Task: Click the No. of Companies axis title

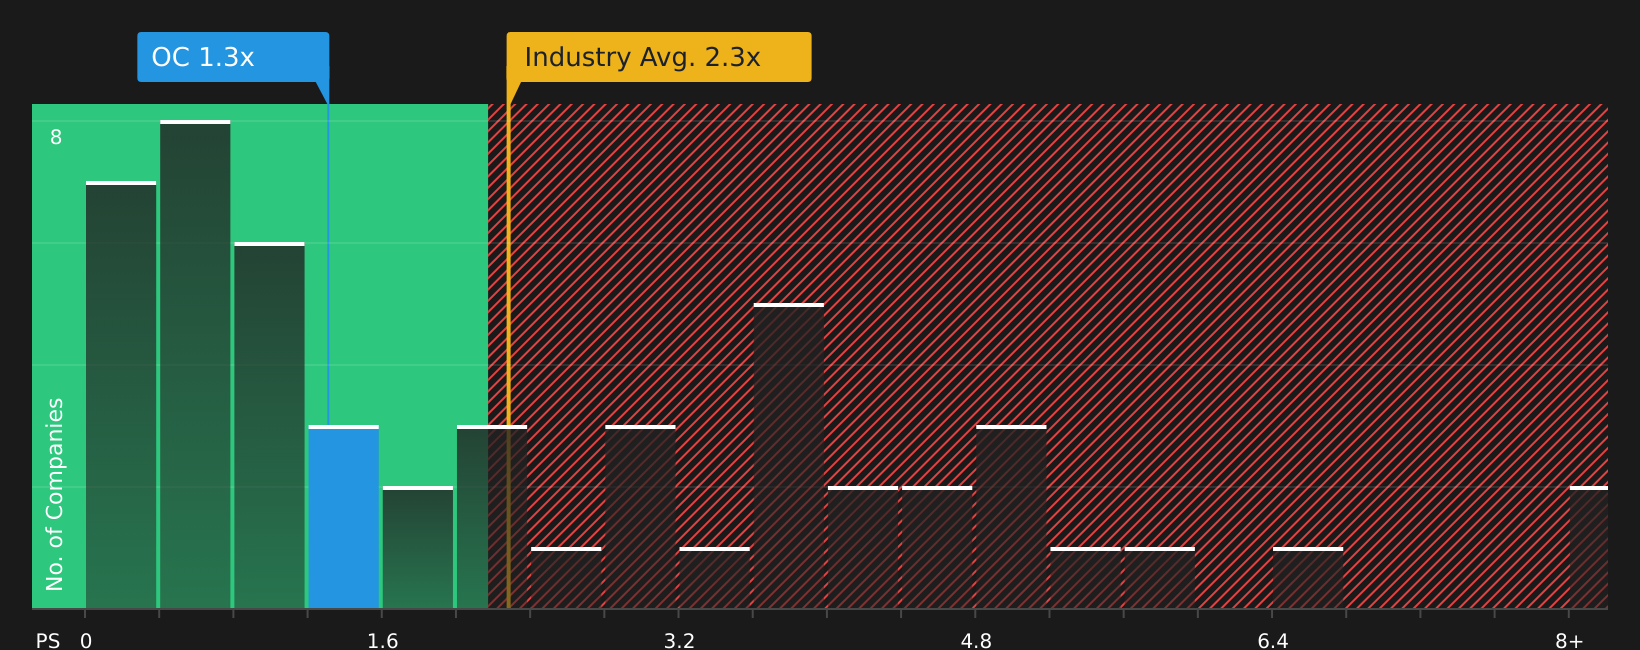Action: click(x=55, y=494)
